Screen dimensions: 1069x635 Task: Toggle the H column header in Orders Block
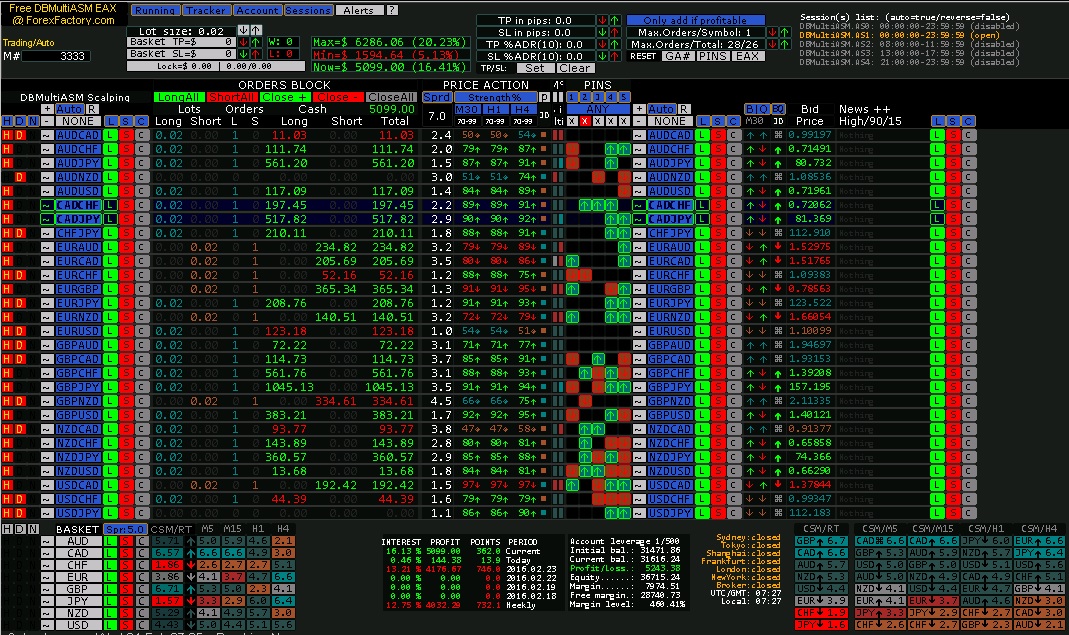point(7,121)
